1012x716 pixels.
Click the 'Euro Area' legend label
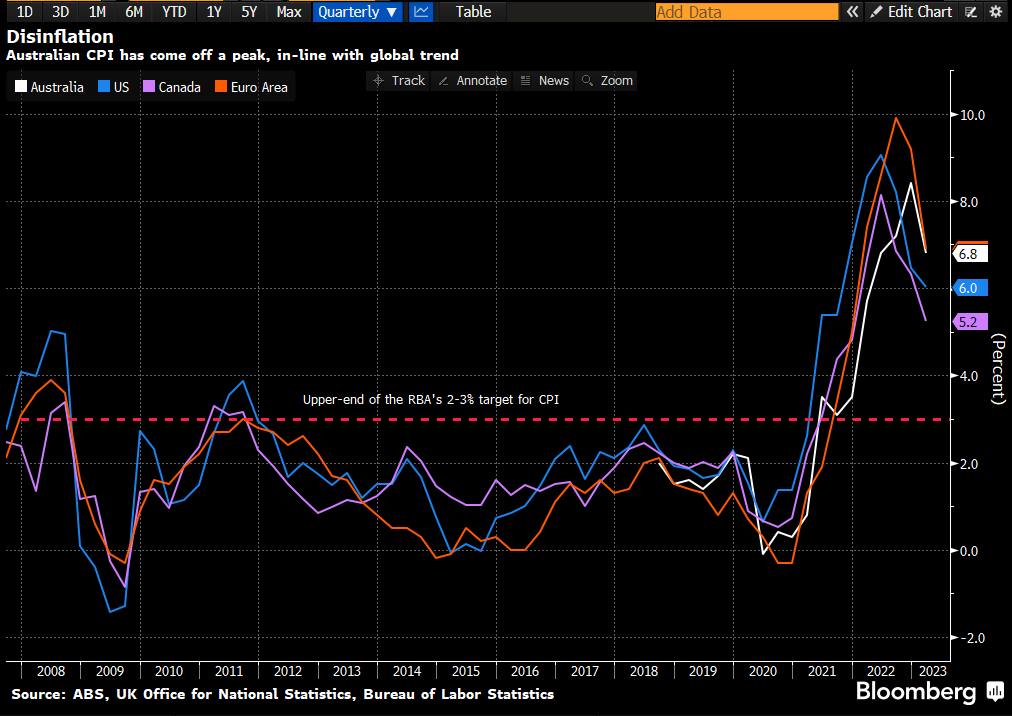tap(259, 87)
